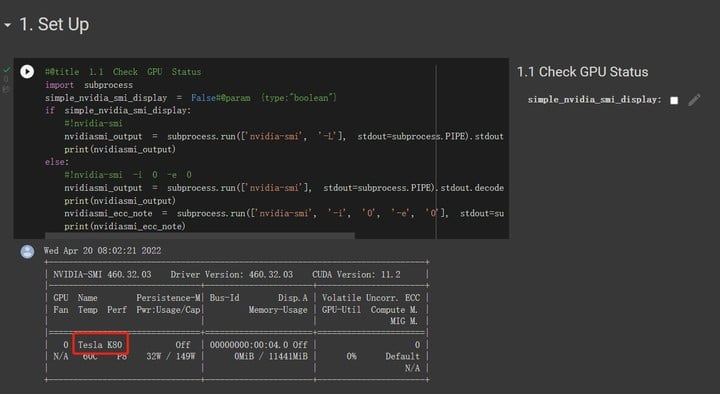Click the code cell horizontal scrollbar
The width and height of the screenshot is (720, 394).
[x=200, y=235]
